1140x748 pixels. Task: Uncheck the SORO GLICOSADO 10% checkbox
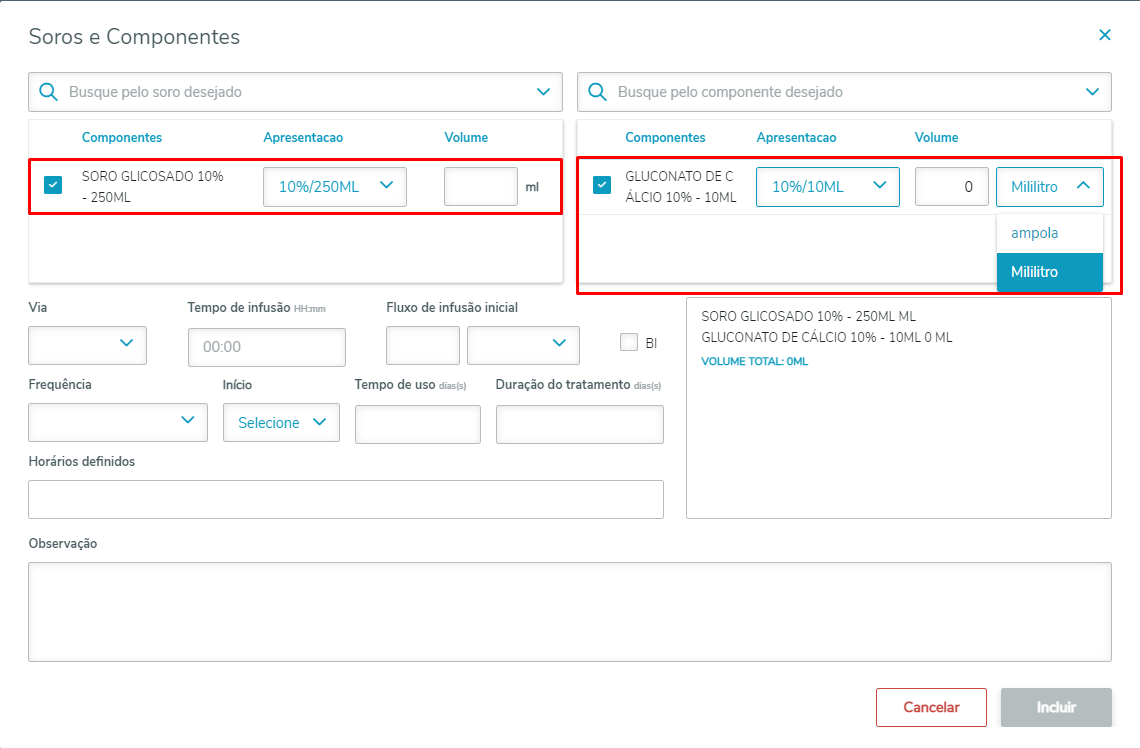(x=53, y=185)
